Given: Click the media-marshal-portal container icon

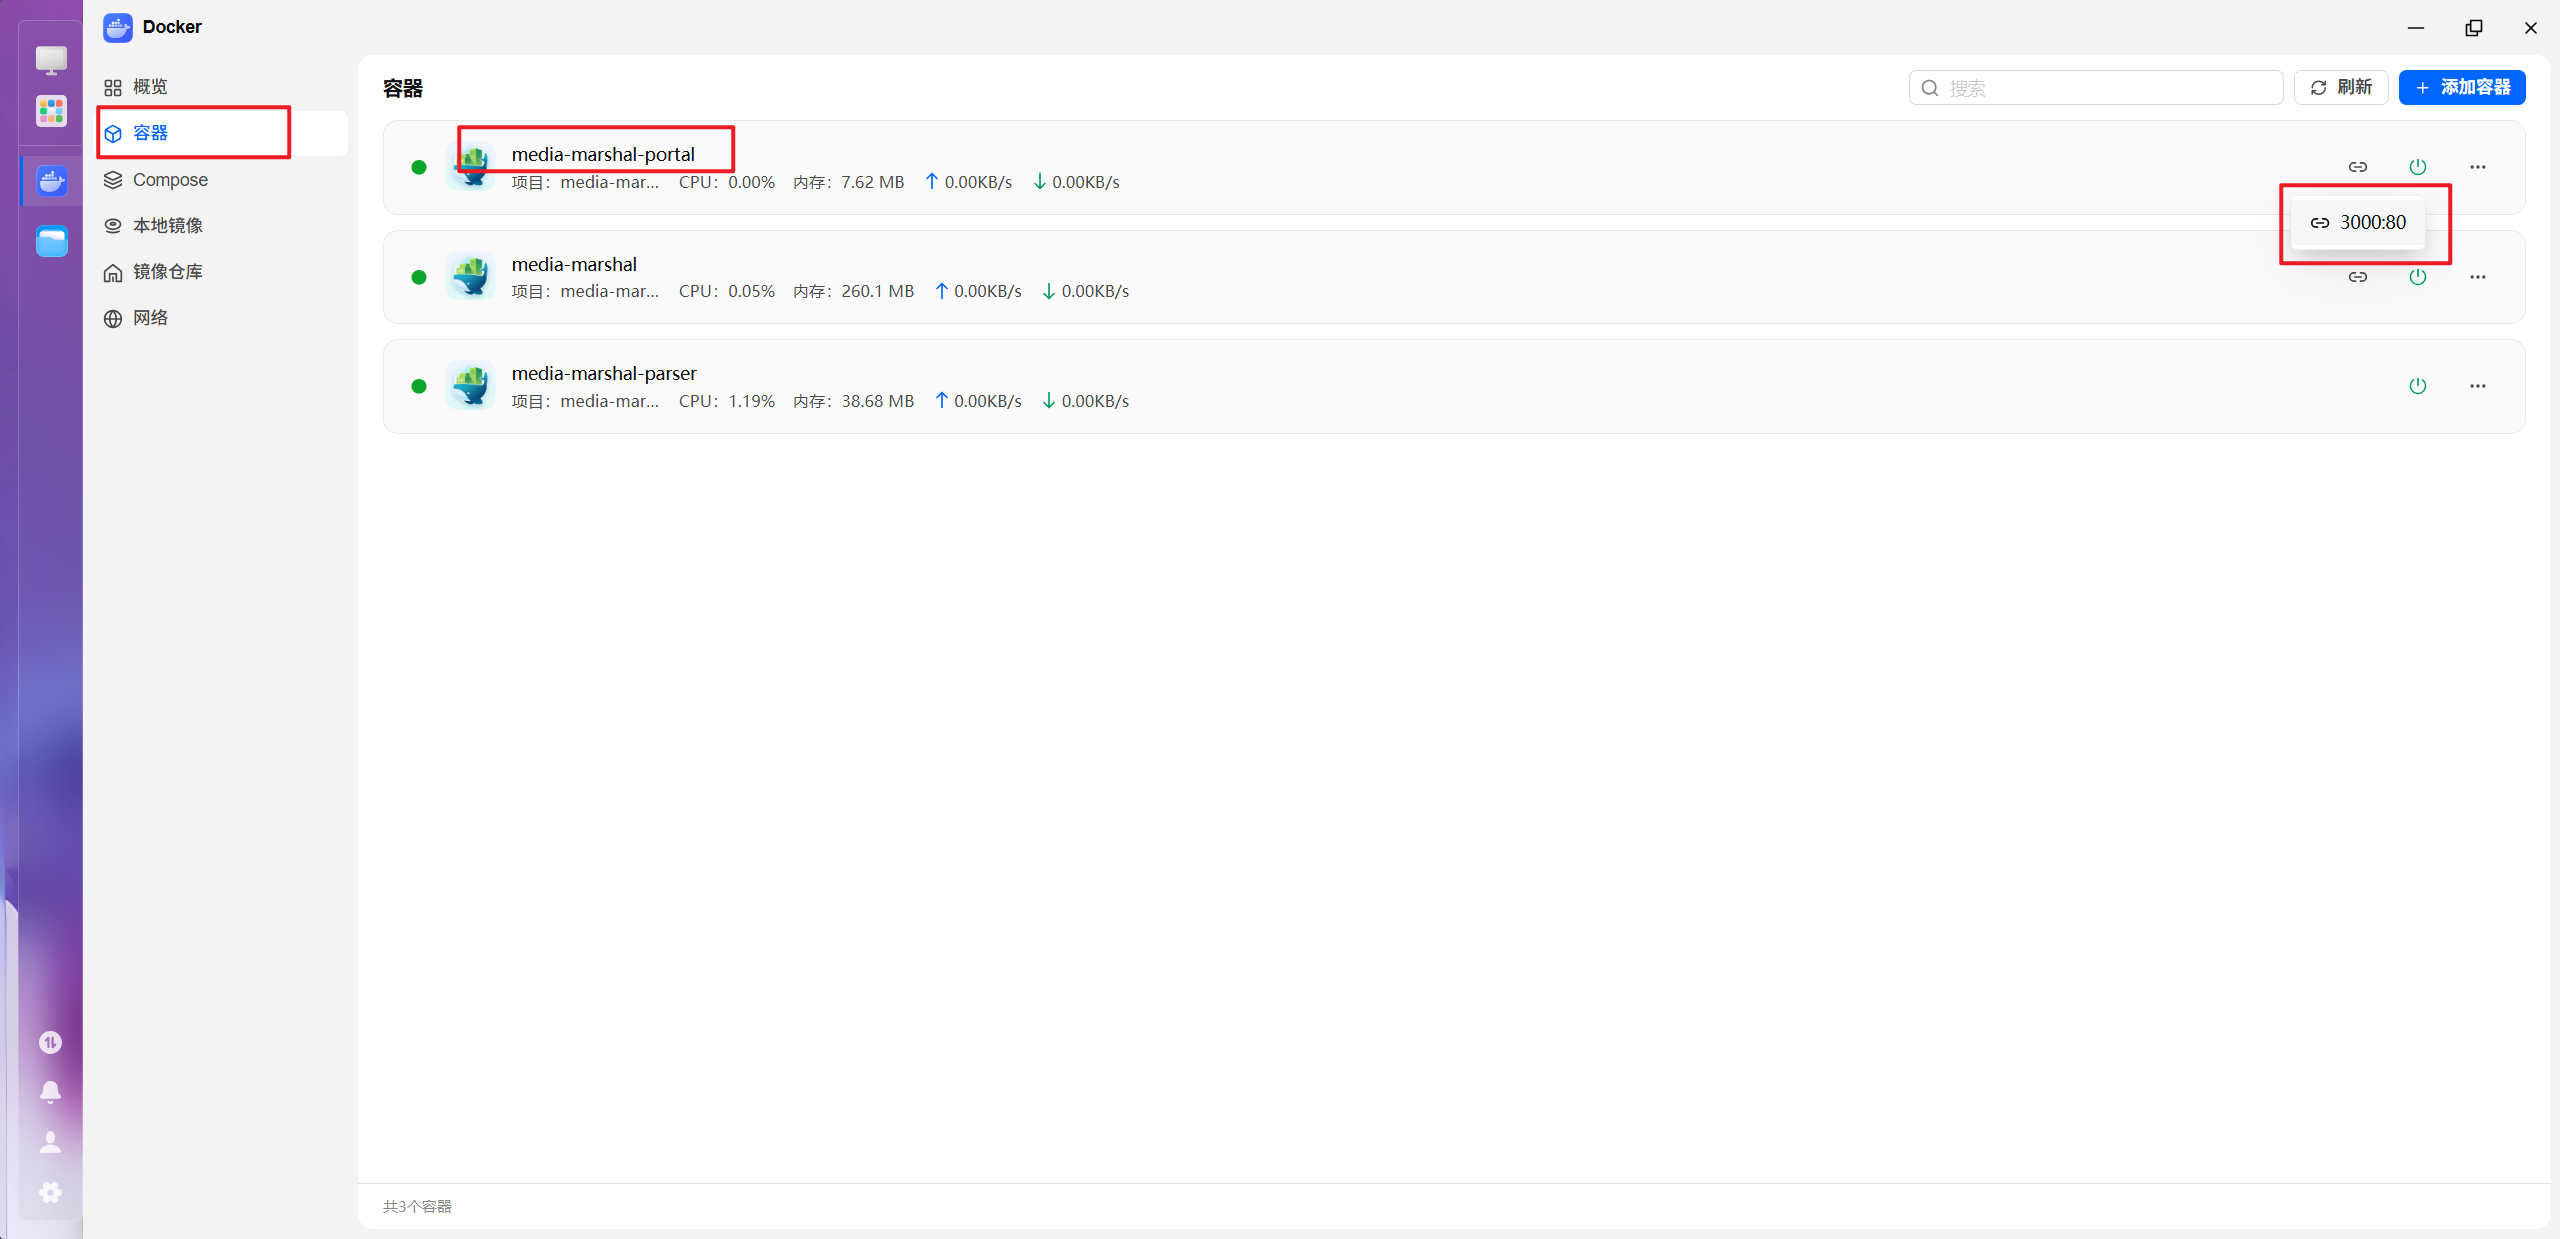Looking at the screenshot, I should 470,167.
